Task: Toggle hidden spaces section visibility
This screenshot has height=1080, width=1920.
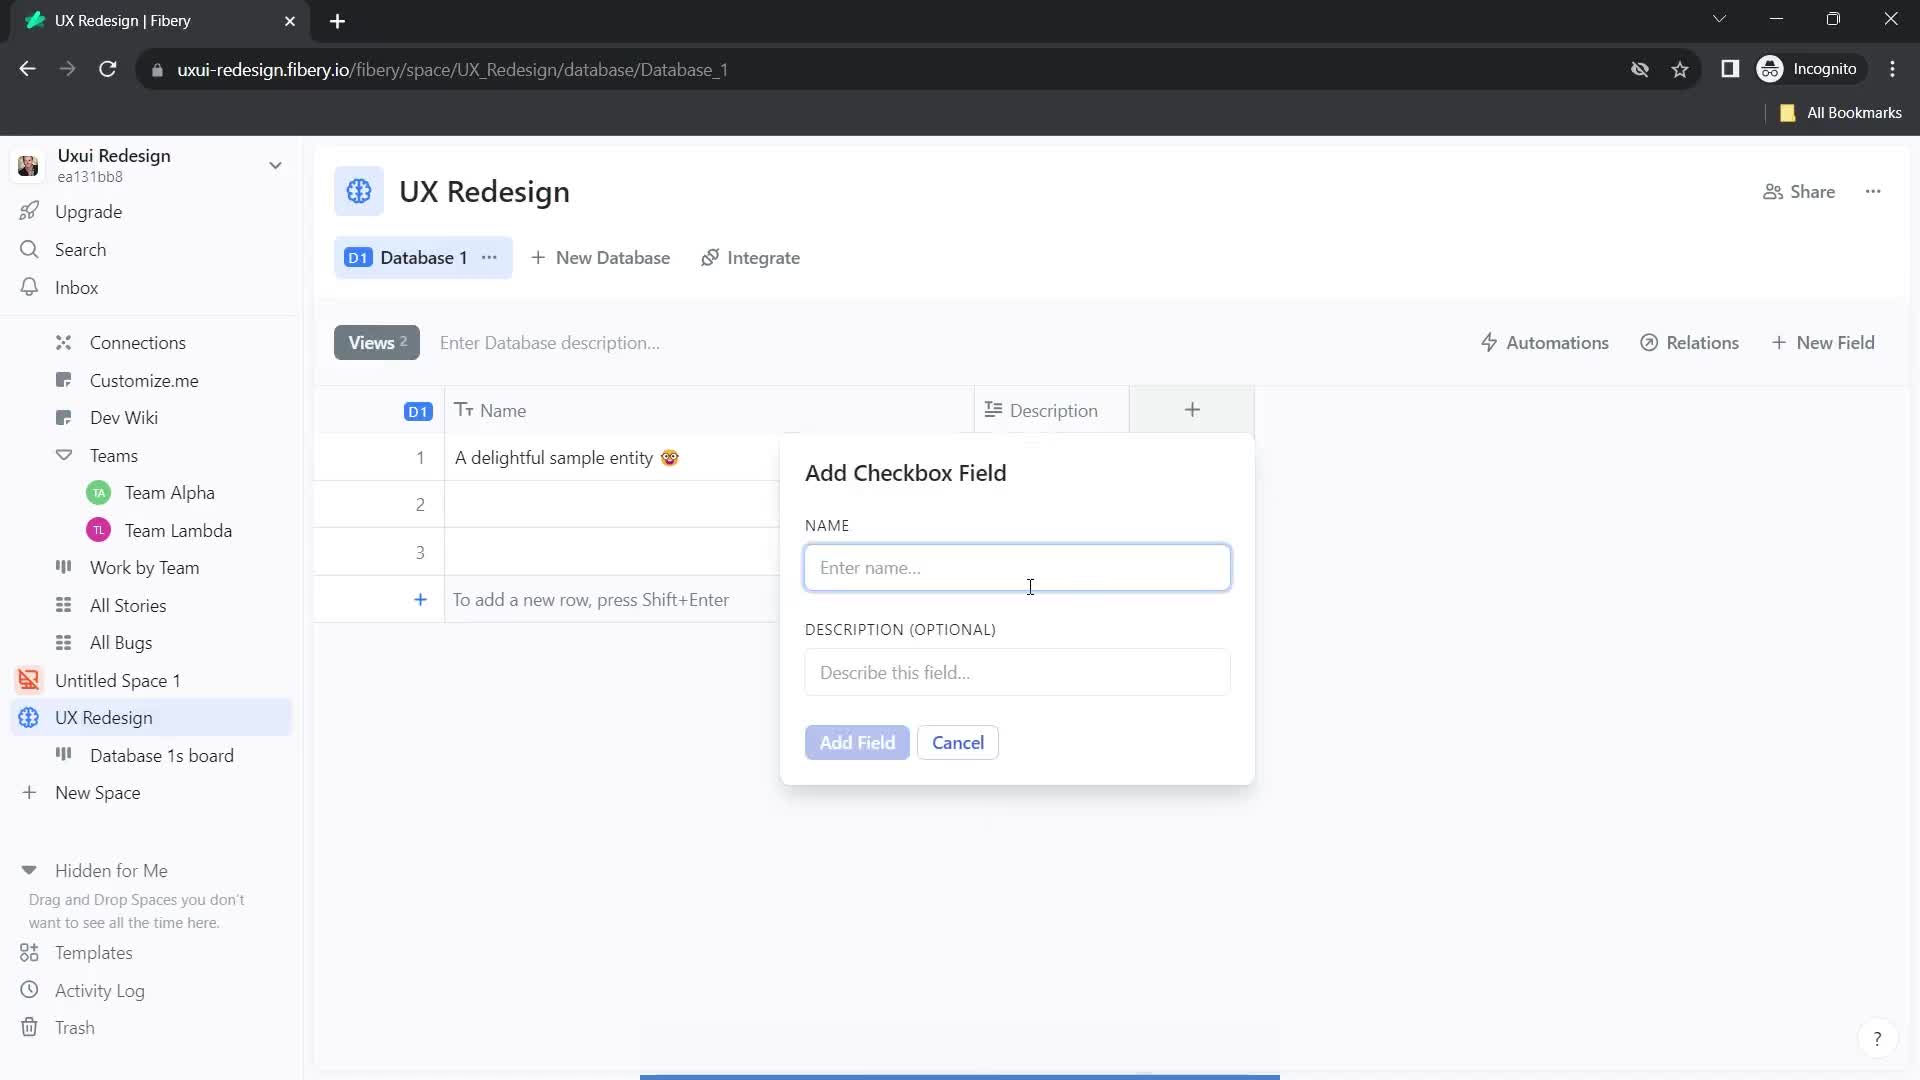Action: click(x=28, y=870)
